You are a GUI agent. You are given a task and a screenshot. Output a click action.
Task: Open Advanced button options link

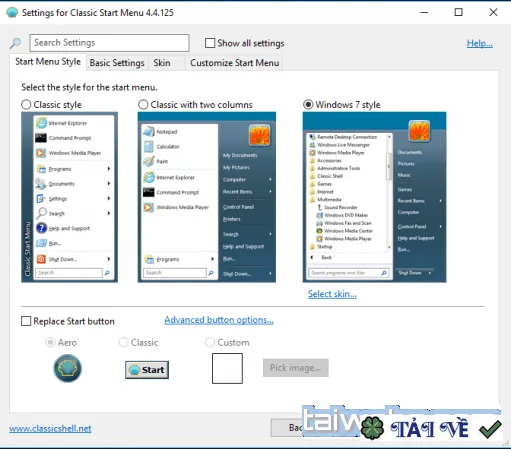point(219,320)
